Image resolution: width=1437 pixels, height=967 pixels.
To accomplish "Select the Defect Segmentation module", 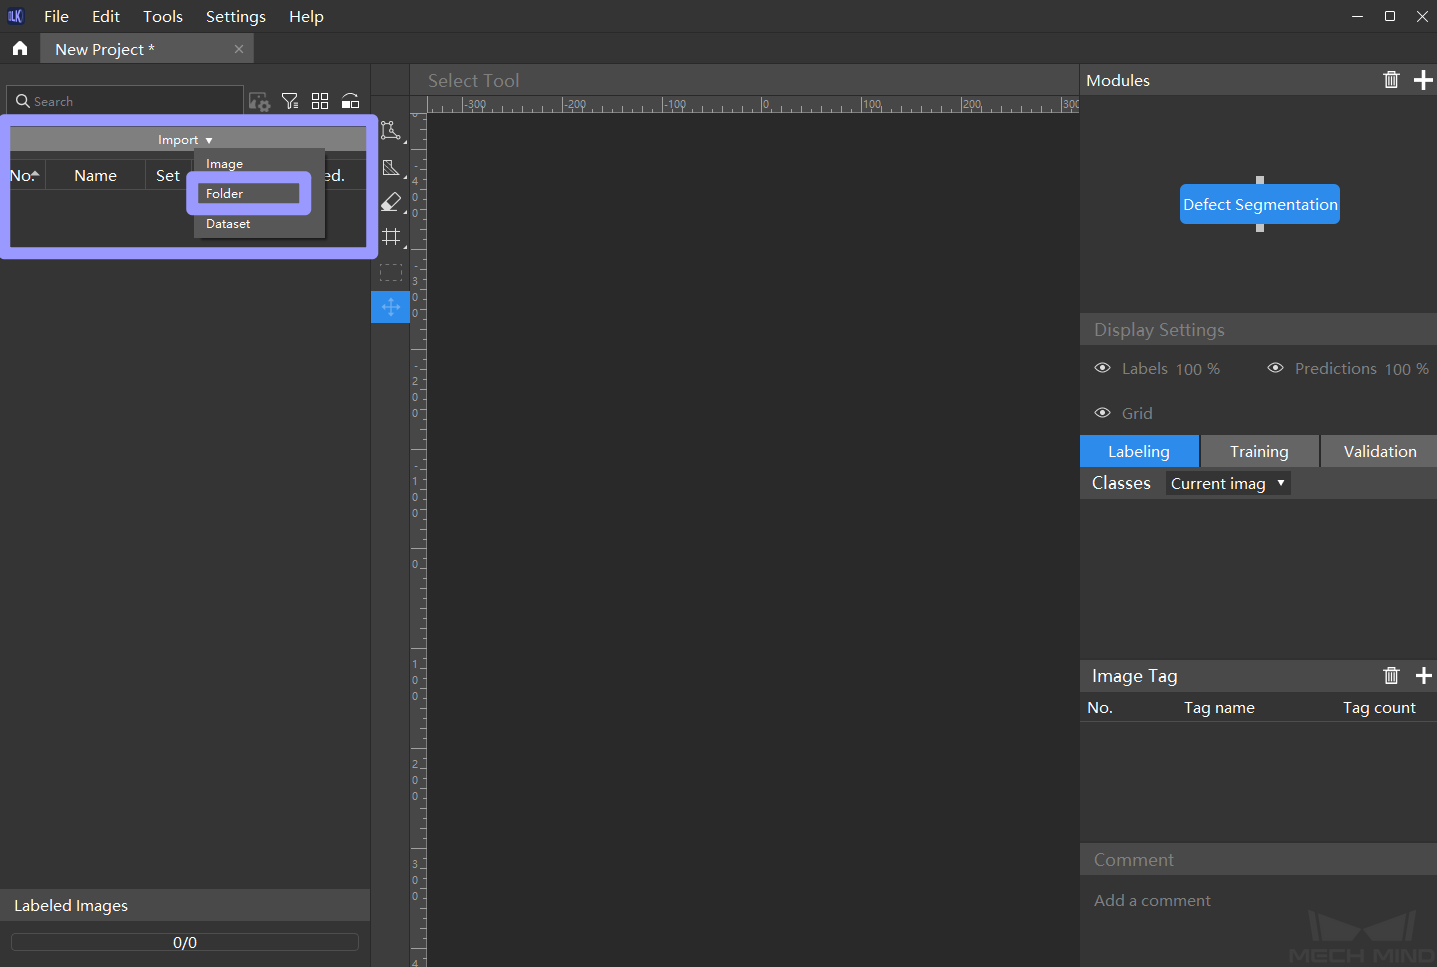I will click(1260, 204).
